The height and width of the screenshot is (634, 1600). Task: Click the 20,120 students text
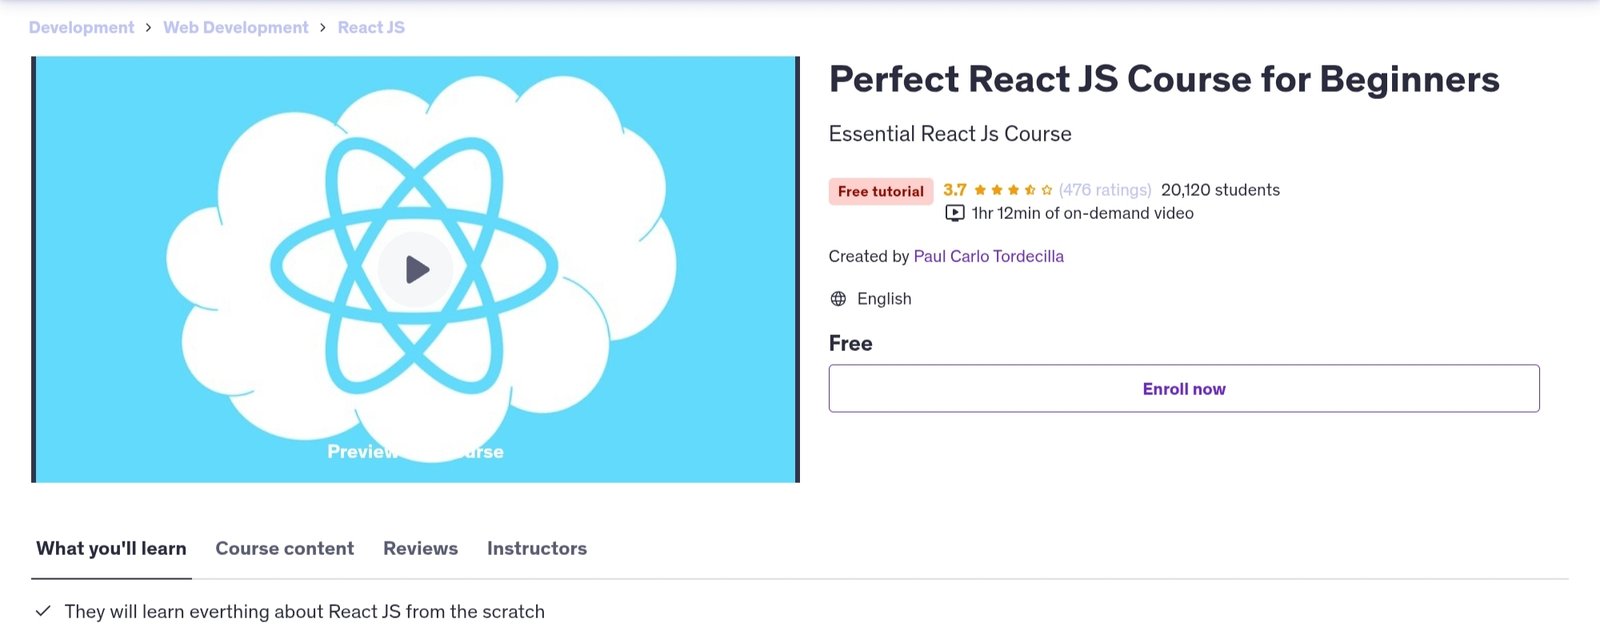point(1220,190)
